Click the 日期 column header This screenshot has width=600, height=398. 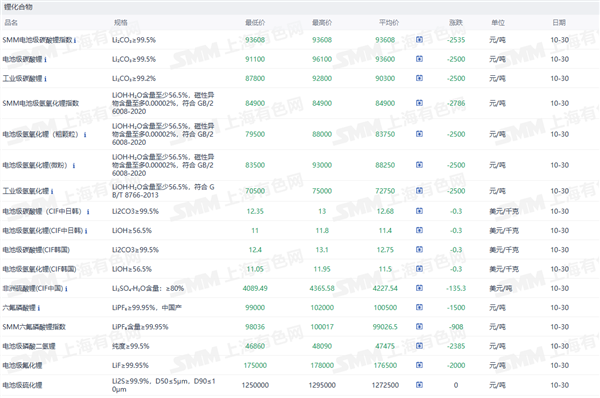pos(559,23)
